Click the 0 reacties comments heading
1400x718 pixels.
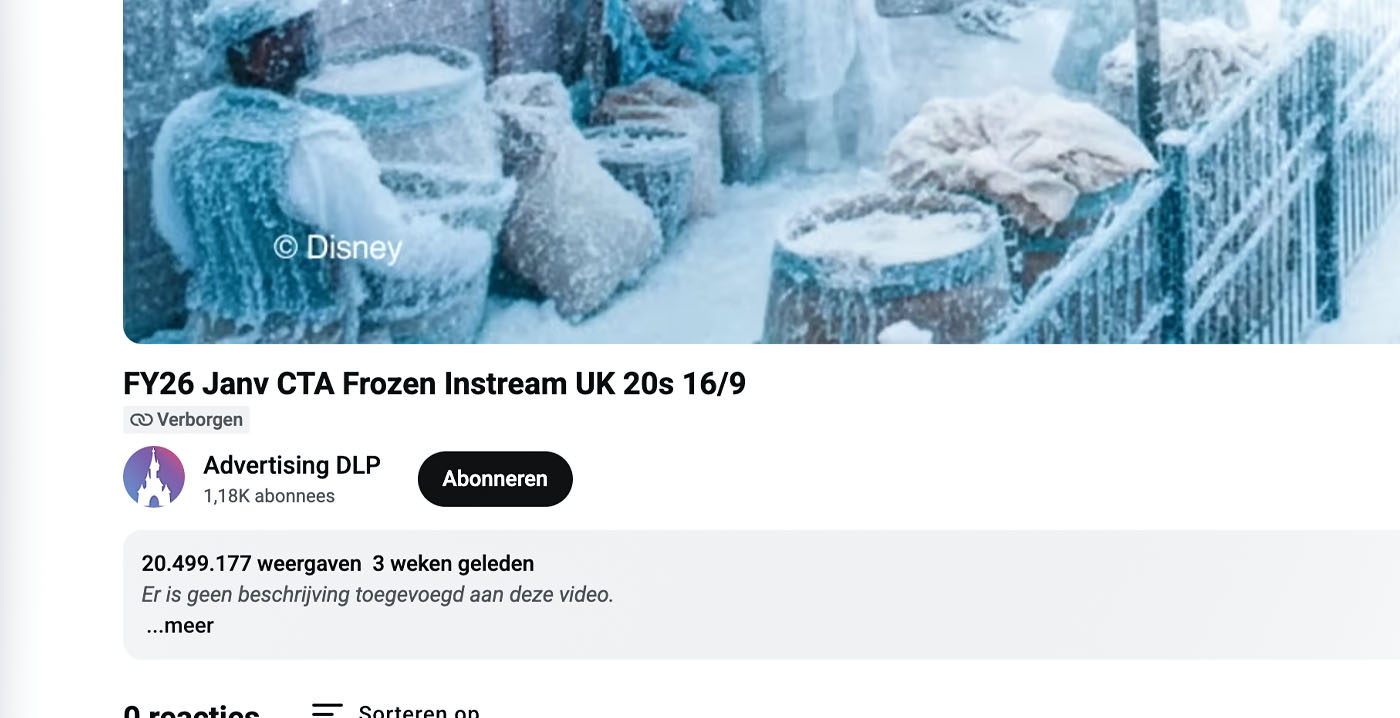click(191, 711)
